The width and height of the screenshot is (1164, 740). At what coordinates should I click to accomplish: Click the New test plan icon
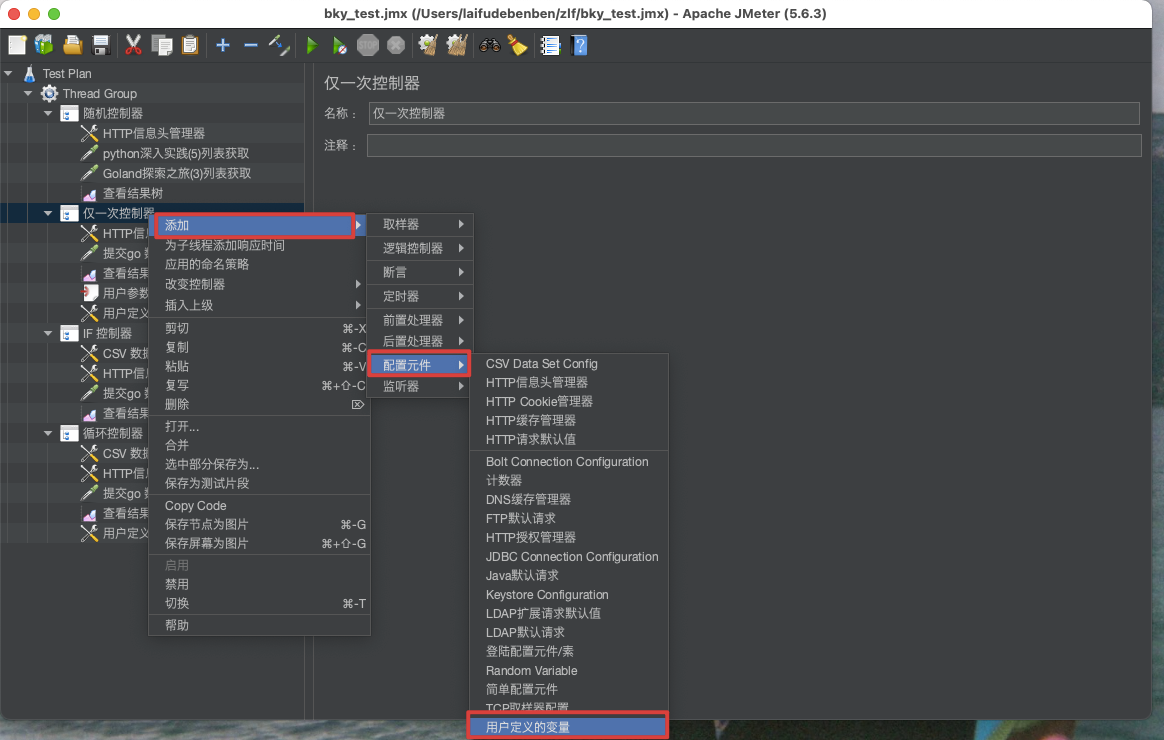click(x=17, y=45)
